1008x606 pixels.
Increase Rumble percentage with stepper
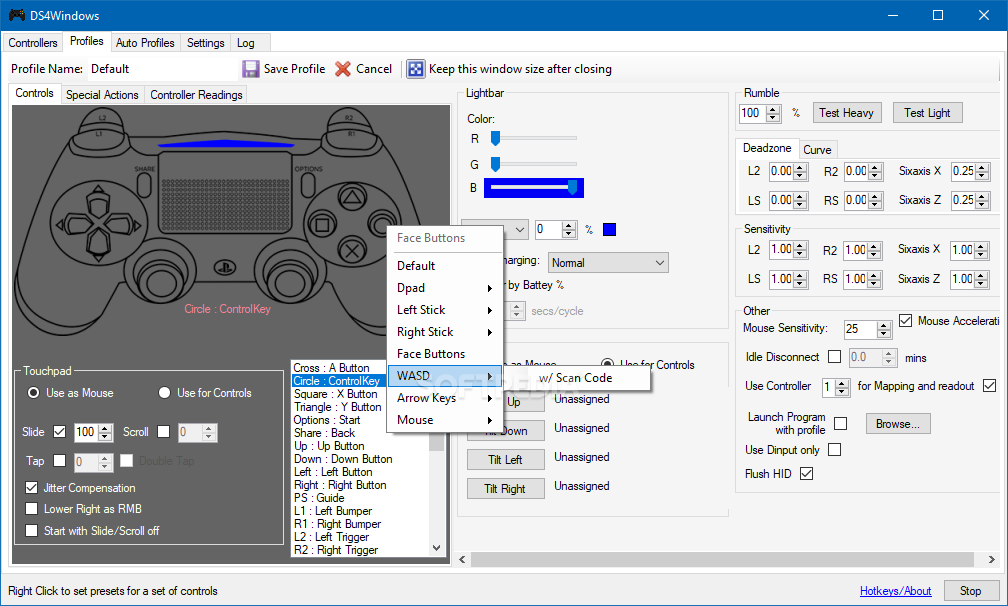point(773,110)
